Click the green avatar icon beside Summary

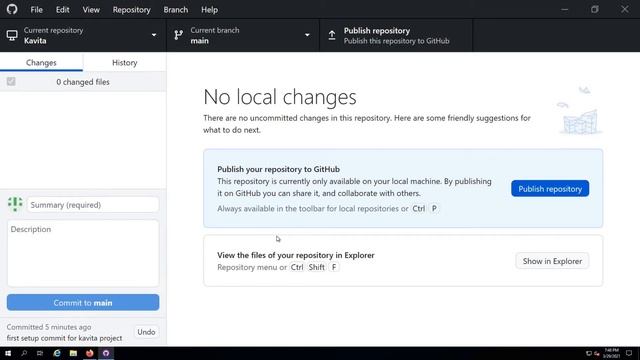[x=15, y=204]
